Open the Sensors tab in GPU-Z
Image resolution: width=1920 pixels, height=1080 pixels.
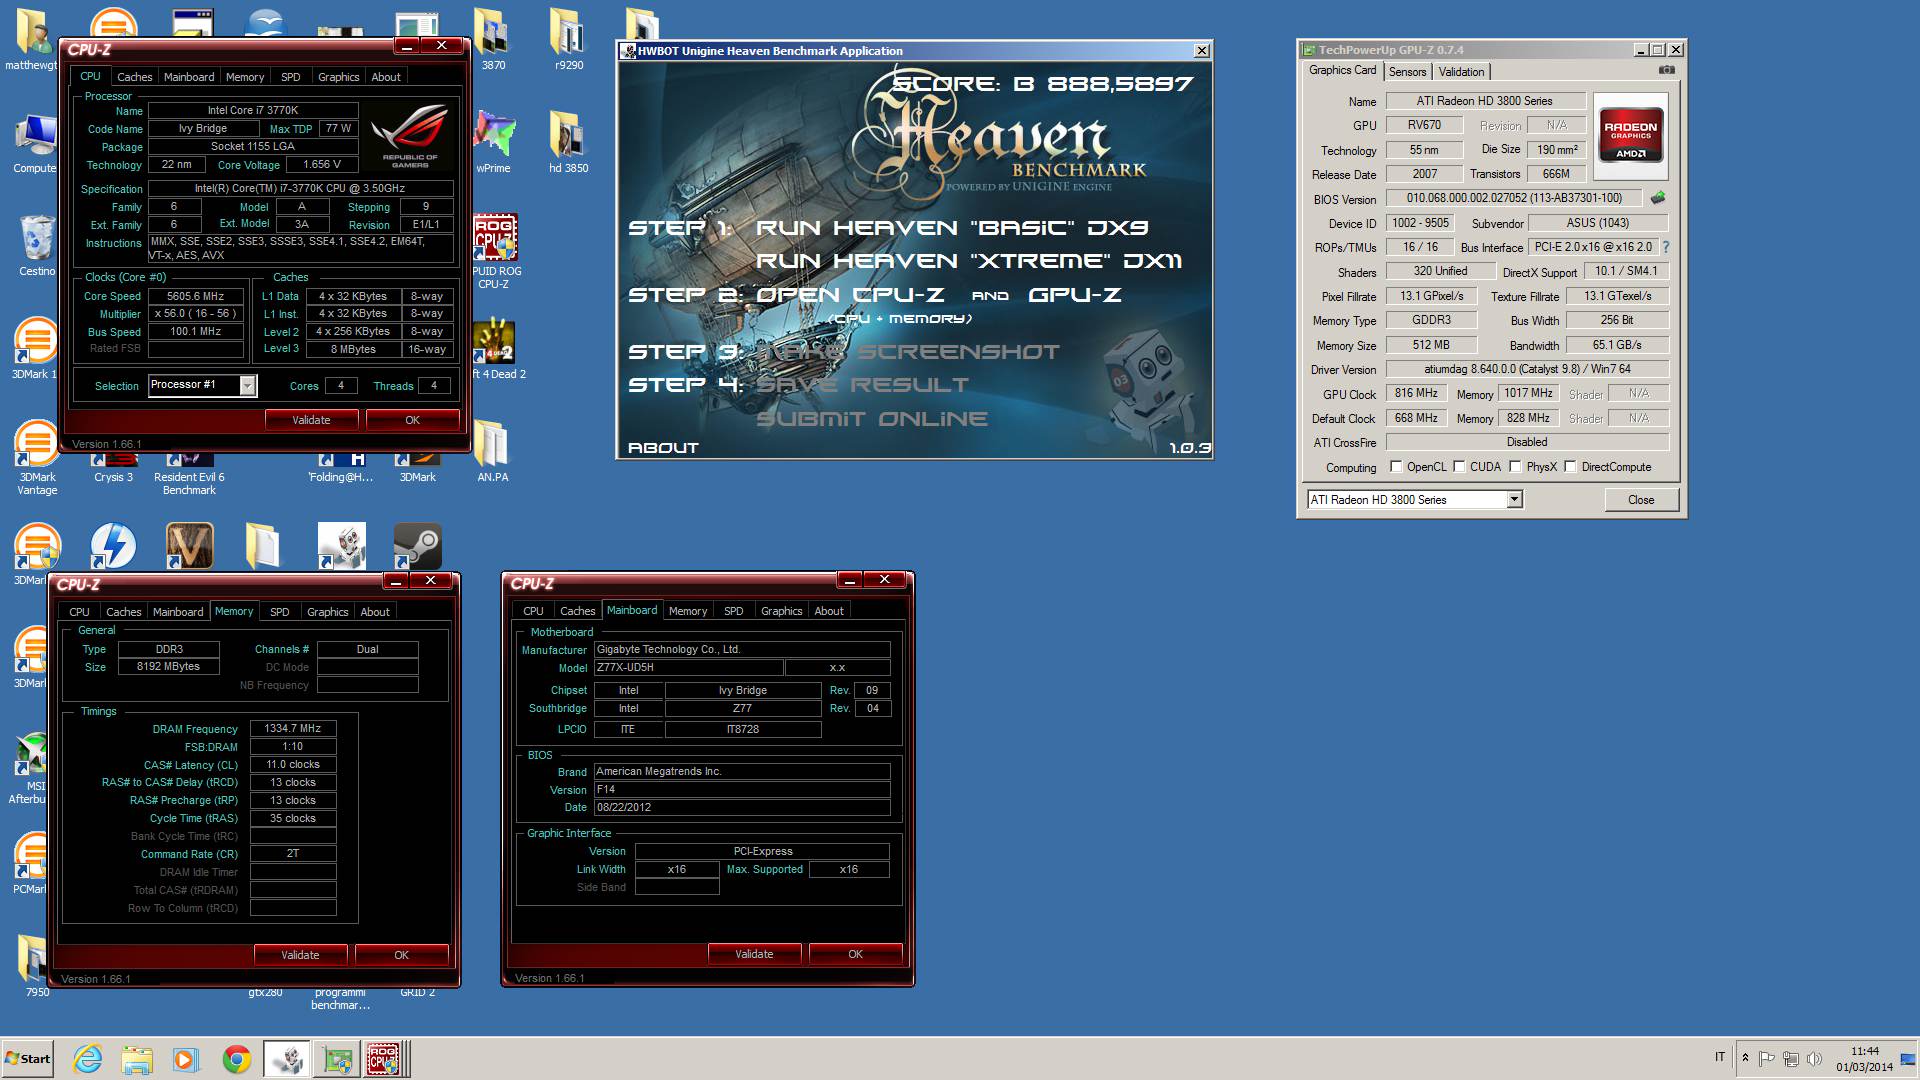[x=1407, y=72]
